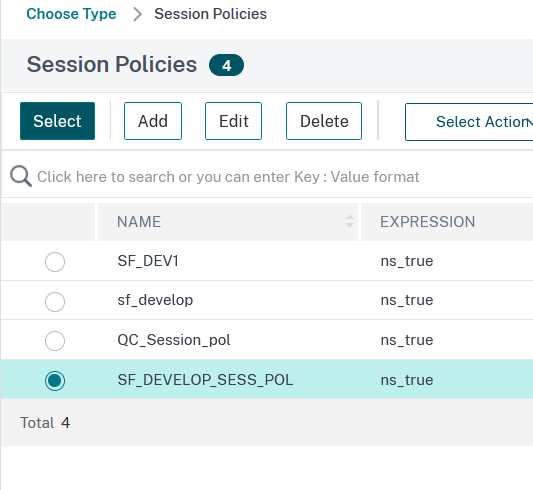Click the Delete button
The height and width of the screenshot is (490, 533).
pyautogui.click(x=324, y=121)
